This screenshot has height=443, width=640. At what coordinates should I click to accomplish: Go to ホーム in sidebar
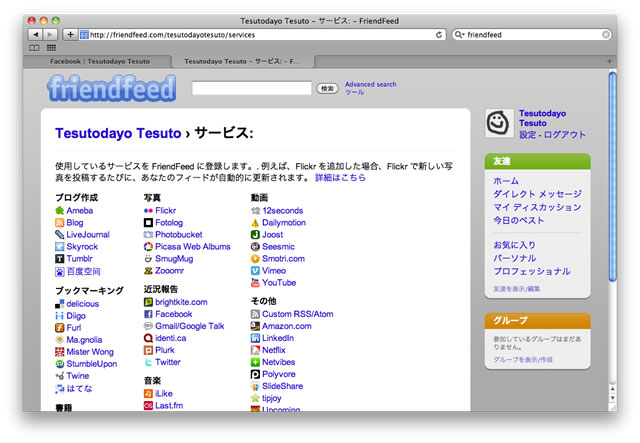[506, 180]
